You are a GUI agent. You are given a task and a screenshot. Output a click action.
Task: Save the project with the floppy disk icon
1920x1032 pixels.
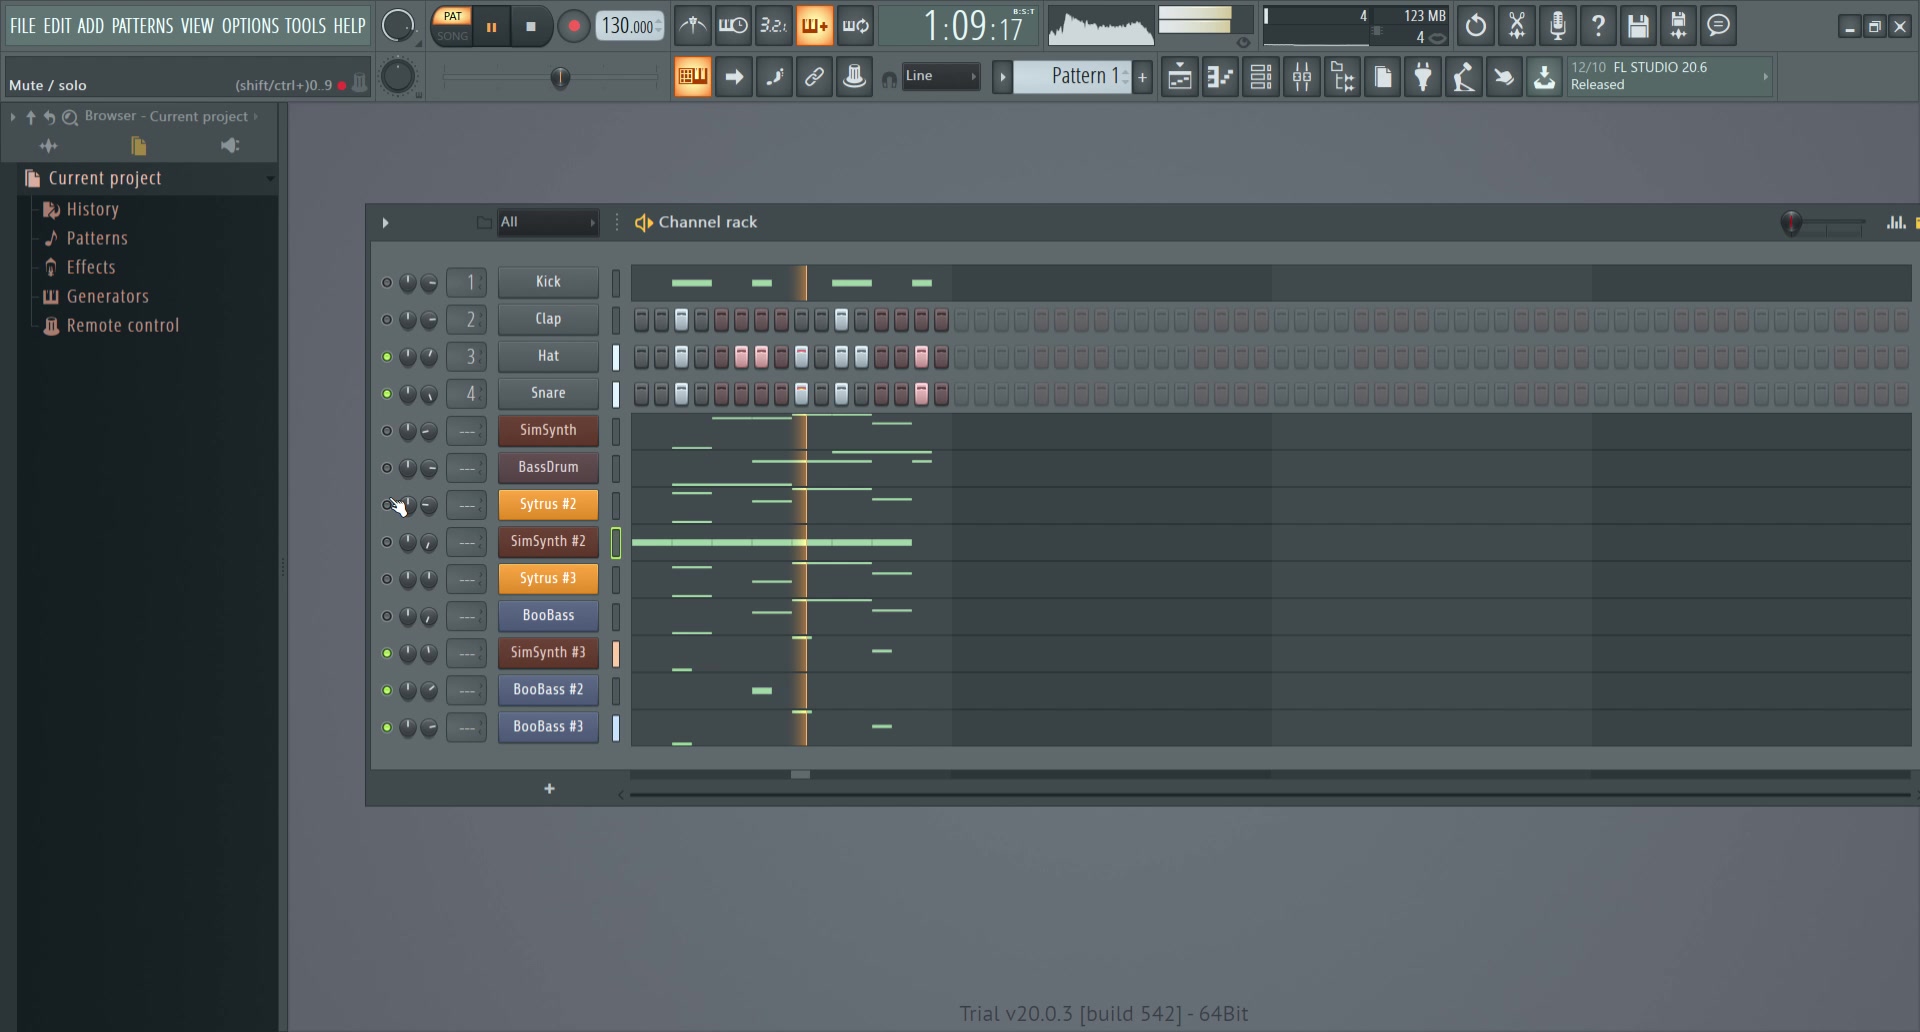click(x=1638, y=26)
